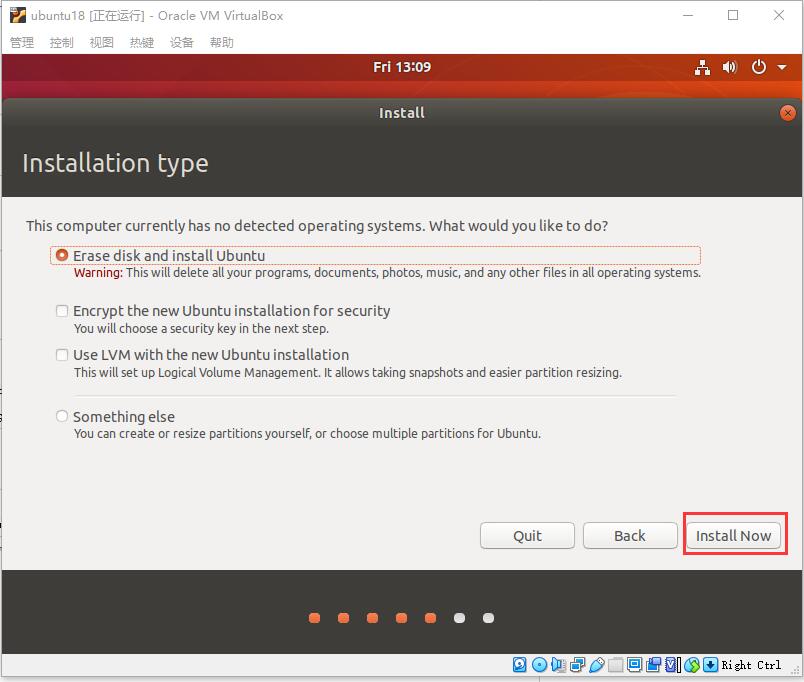
Task: Click the Install Now button
Action: [733, 535]
